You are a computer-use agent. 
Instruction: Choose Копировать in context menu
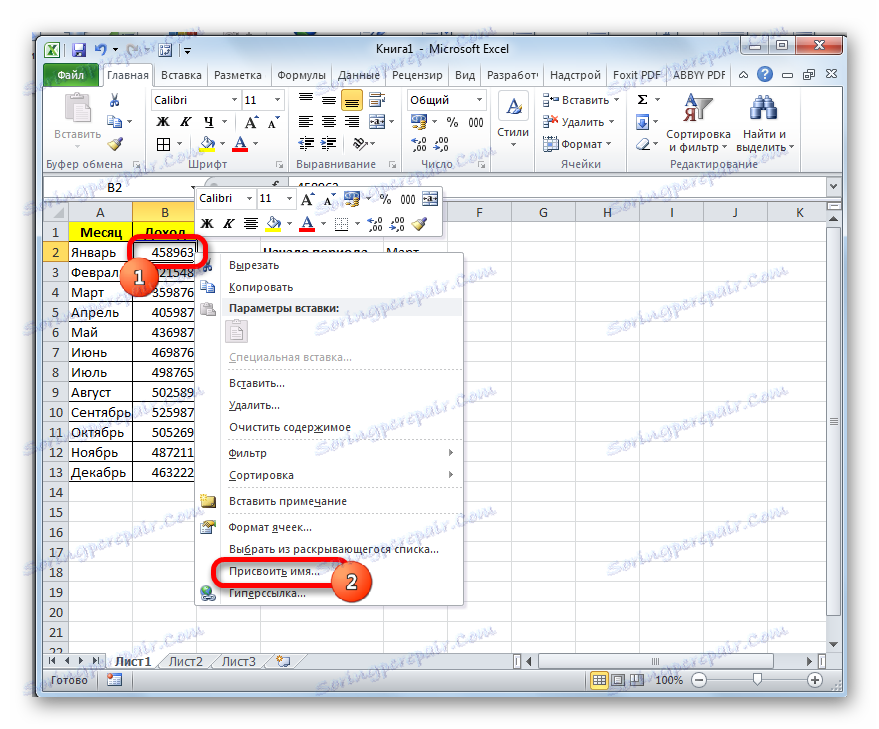pos(261,287)
